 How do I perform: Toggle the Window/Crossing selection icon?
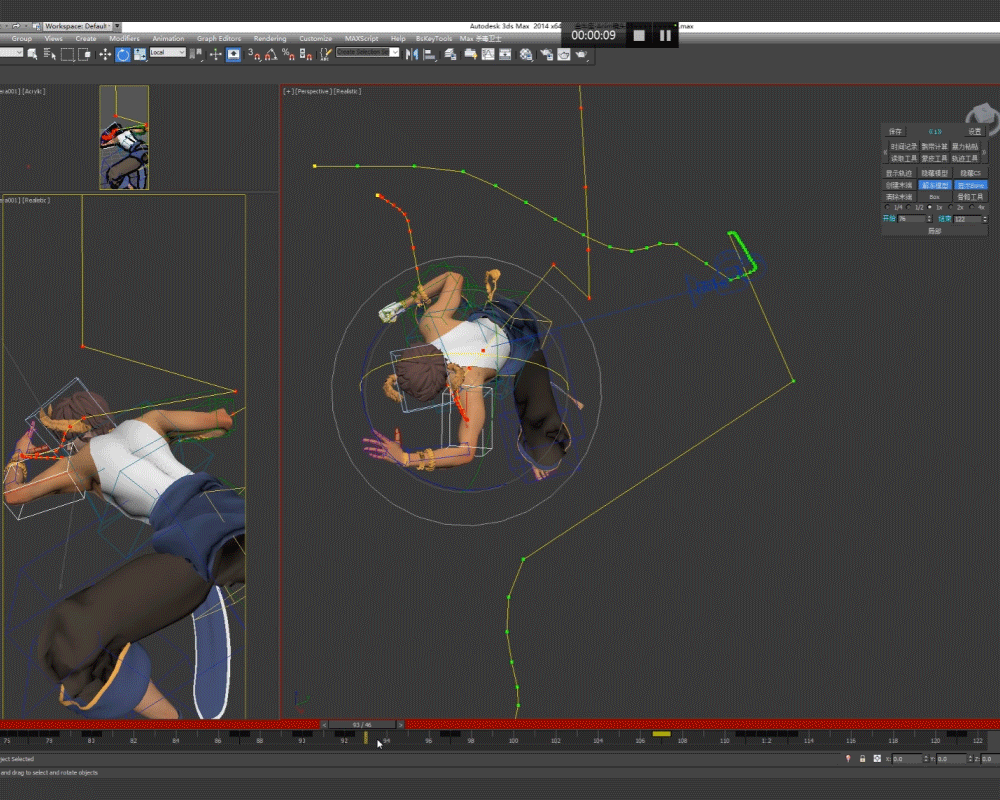point(84,55)
